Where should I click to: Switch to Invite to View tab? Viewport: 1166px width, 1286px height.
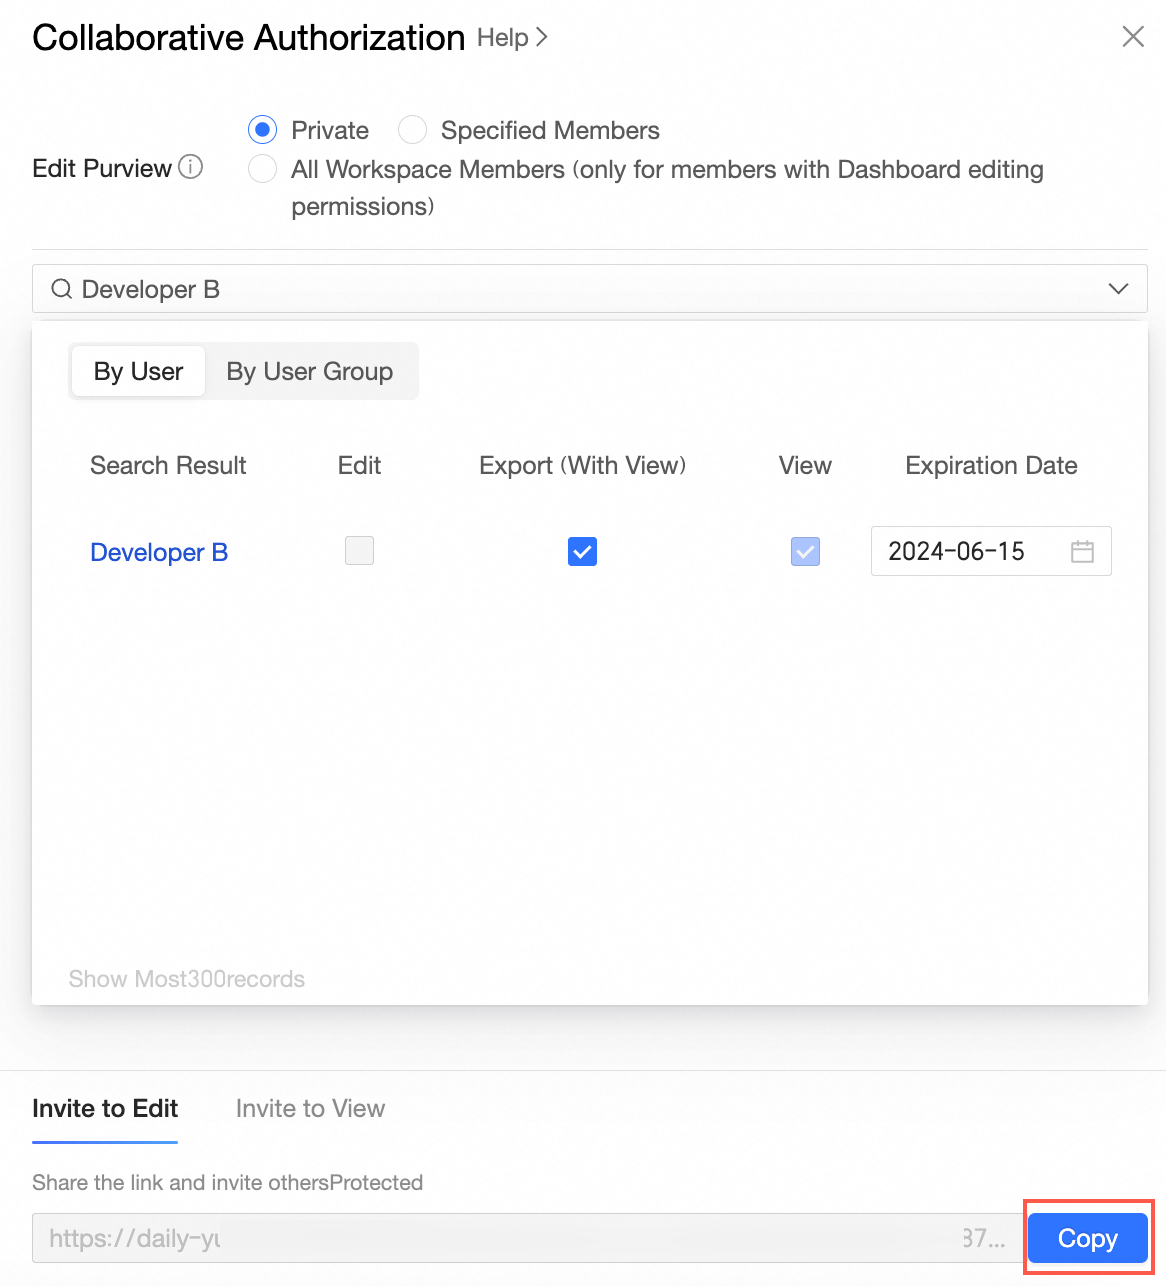(310, 1108)
